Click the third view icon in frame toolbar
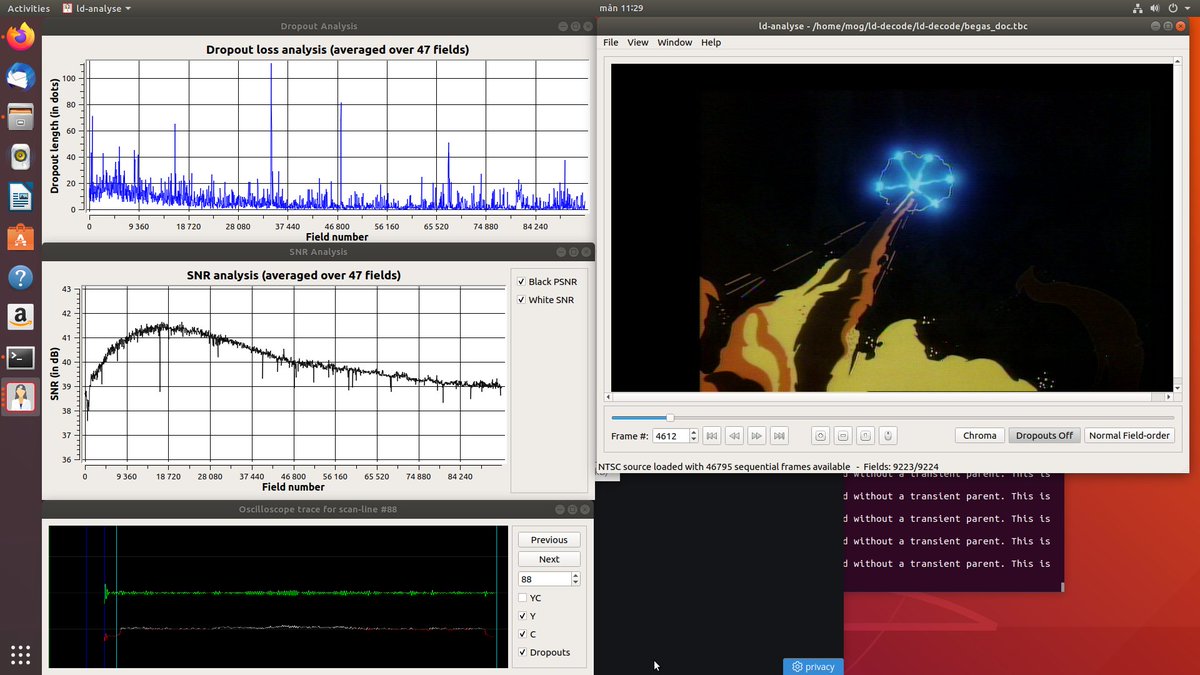 pos(866,435)
